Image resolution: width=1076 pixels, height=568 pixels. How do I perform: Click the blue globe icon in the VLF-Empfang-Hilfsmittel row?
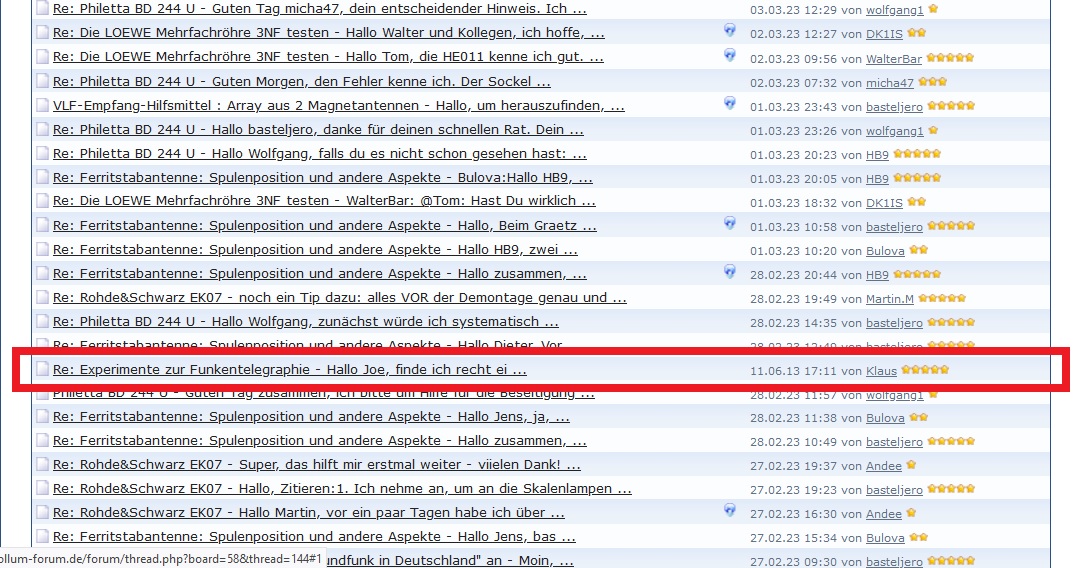730,104
